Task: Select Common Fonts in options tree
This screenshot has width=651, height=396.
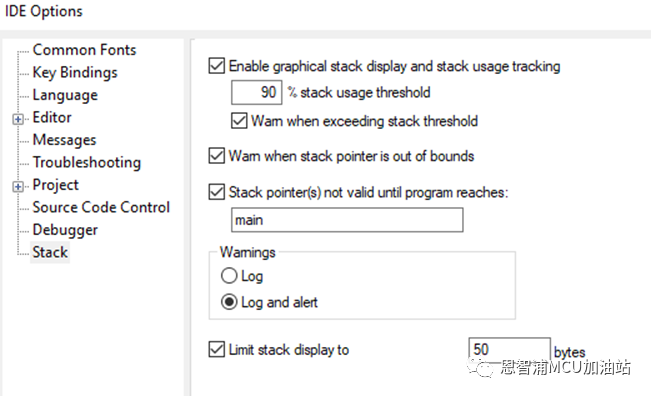Action: [x=84, y=50]
